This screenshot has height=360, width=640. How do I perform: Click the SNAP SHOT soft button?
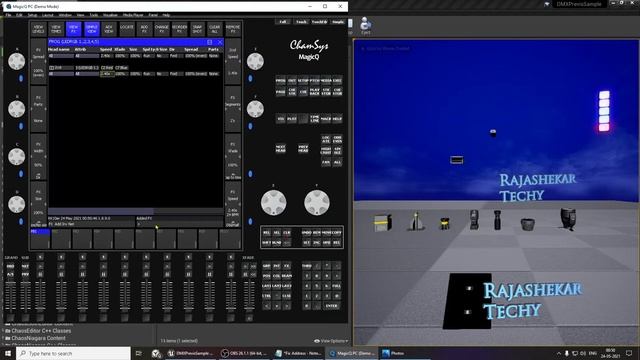click(x=197, y=29)
